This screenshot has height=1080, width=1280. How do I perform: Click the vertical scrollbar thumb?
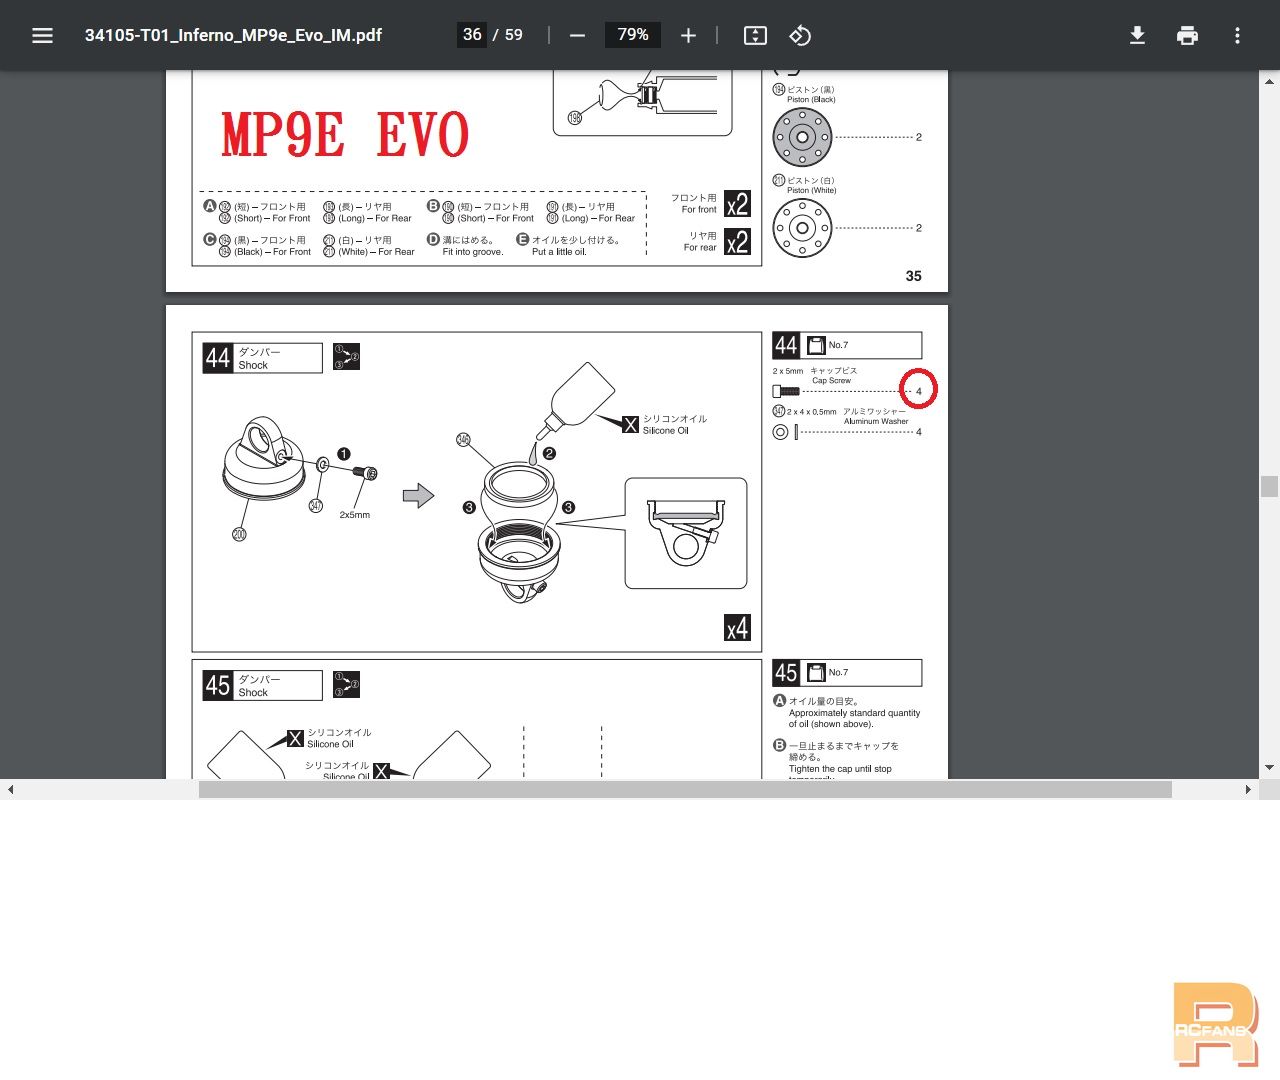(x=1269, y=486)
